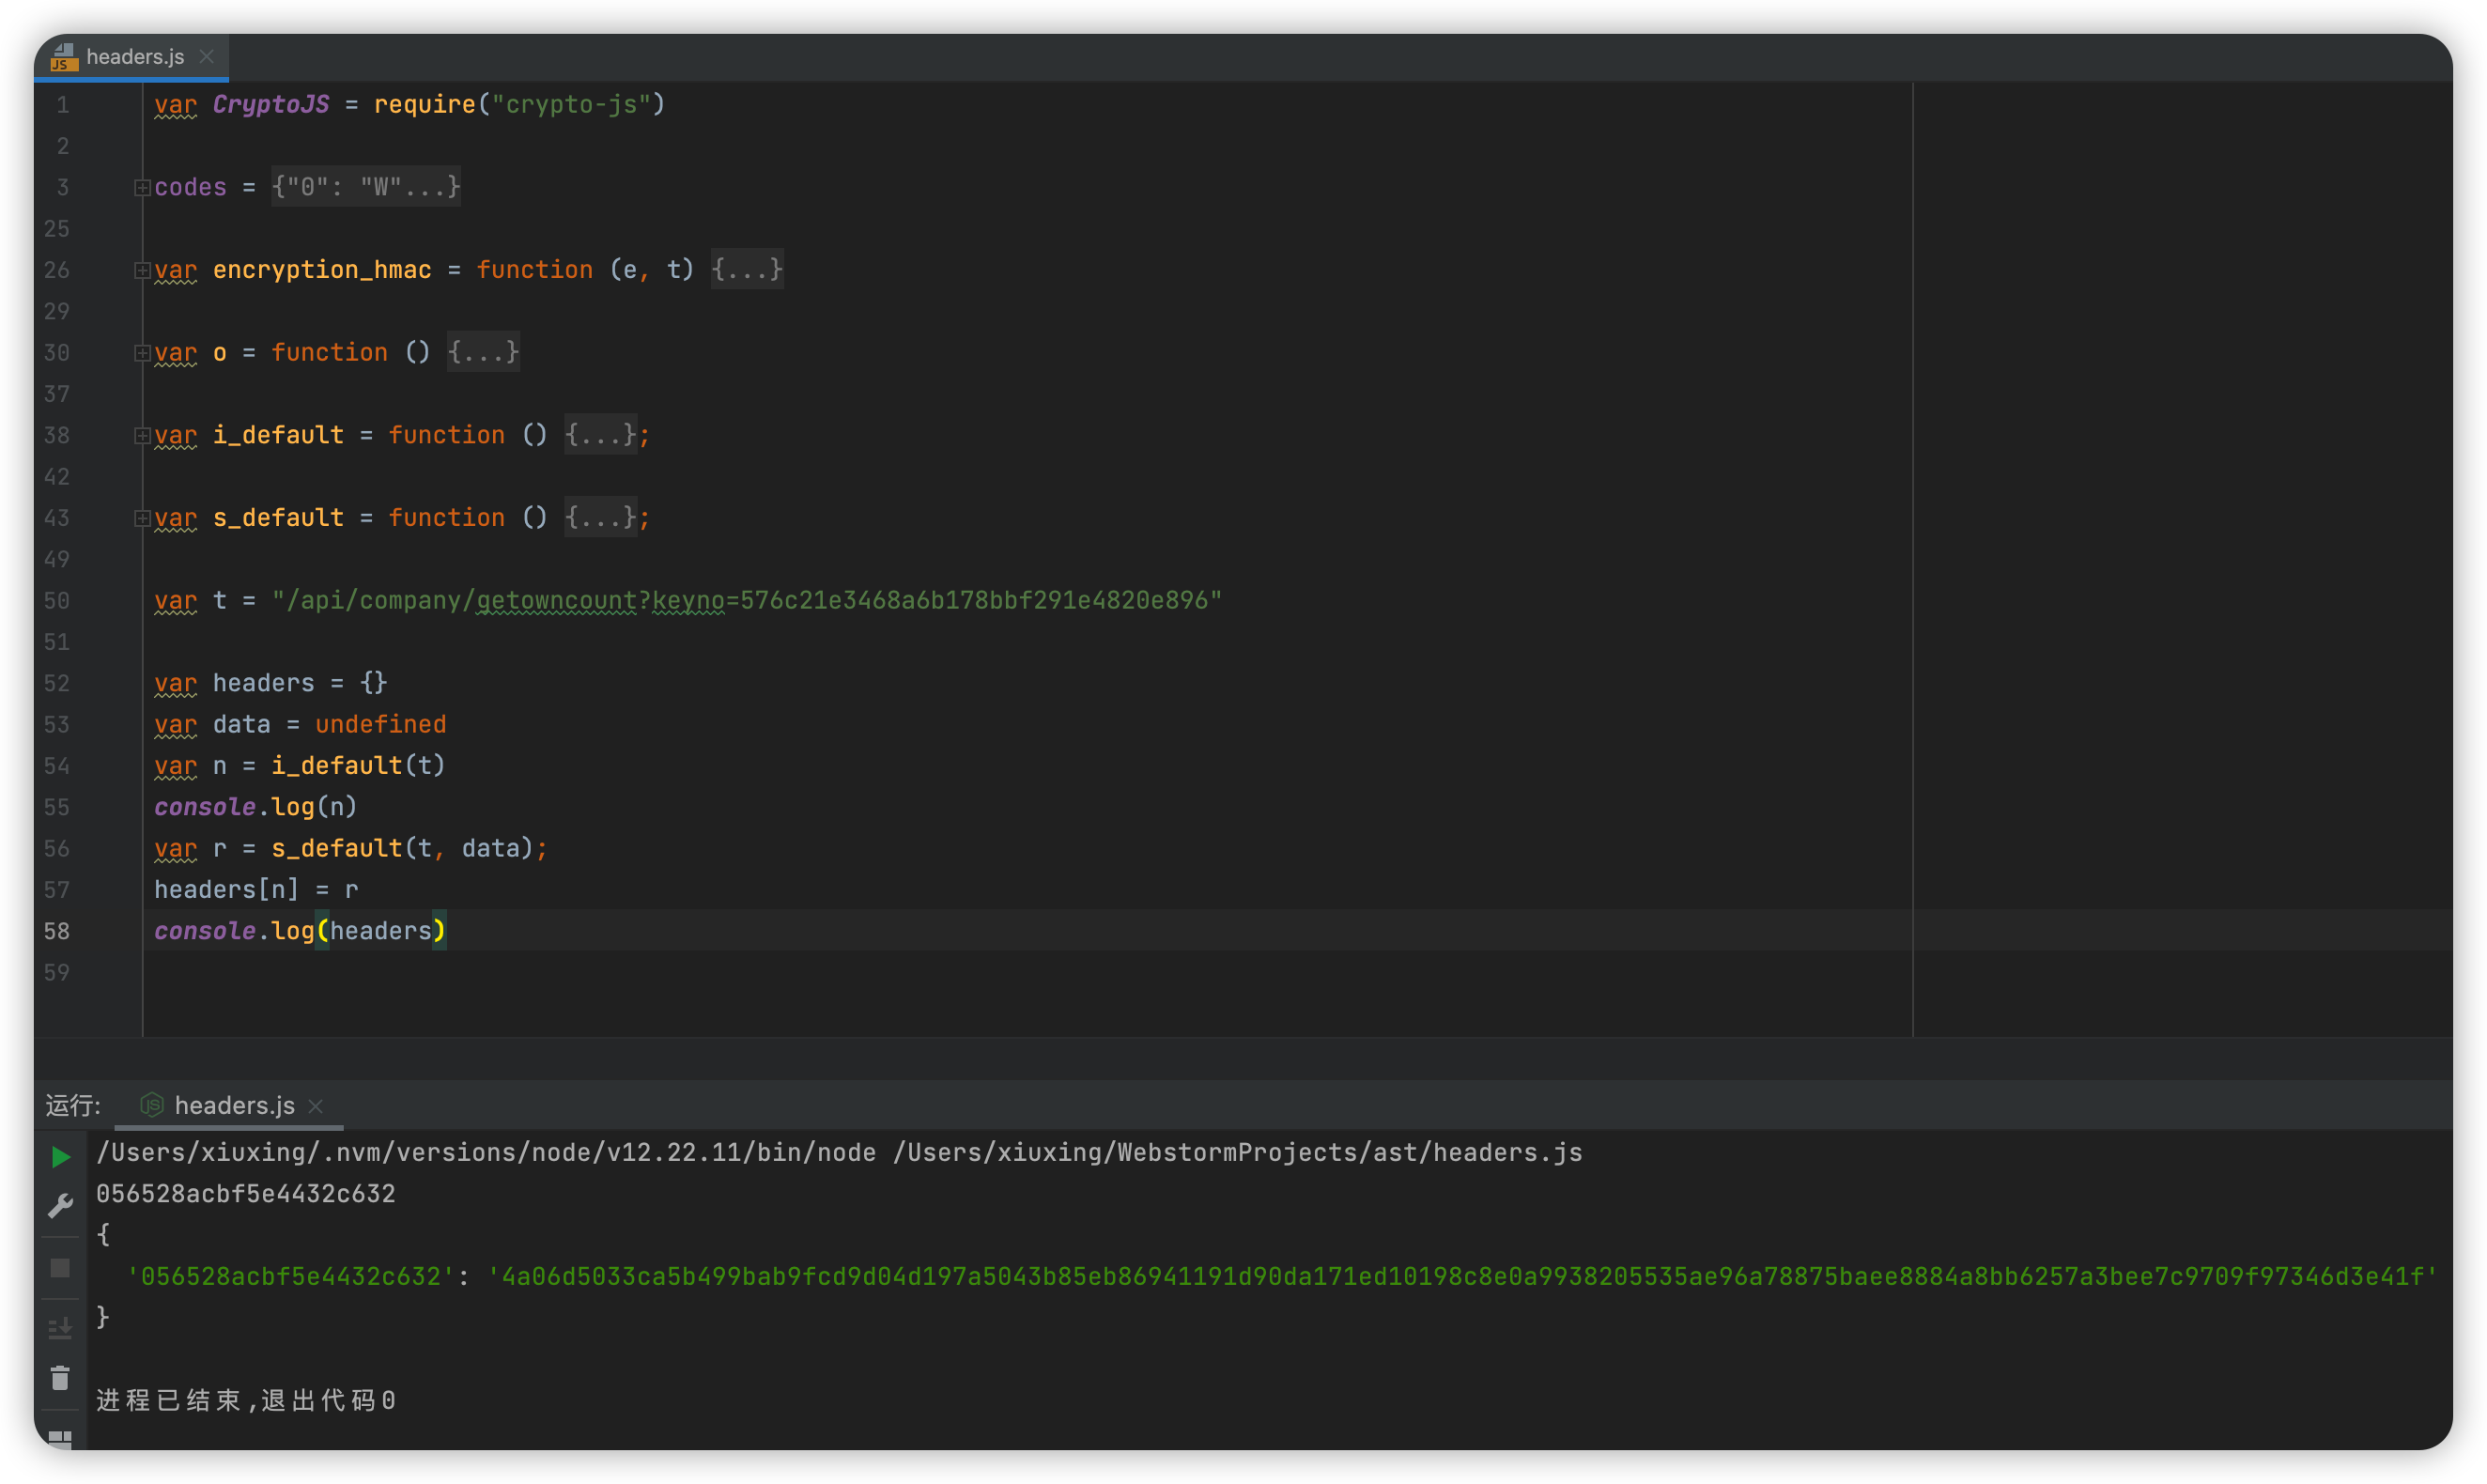The height and width of the screenshot is (1484, 2487).
Task: Unfold the function o body
Action: [483, 352]
